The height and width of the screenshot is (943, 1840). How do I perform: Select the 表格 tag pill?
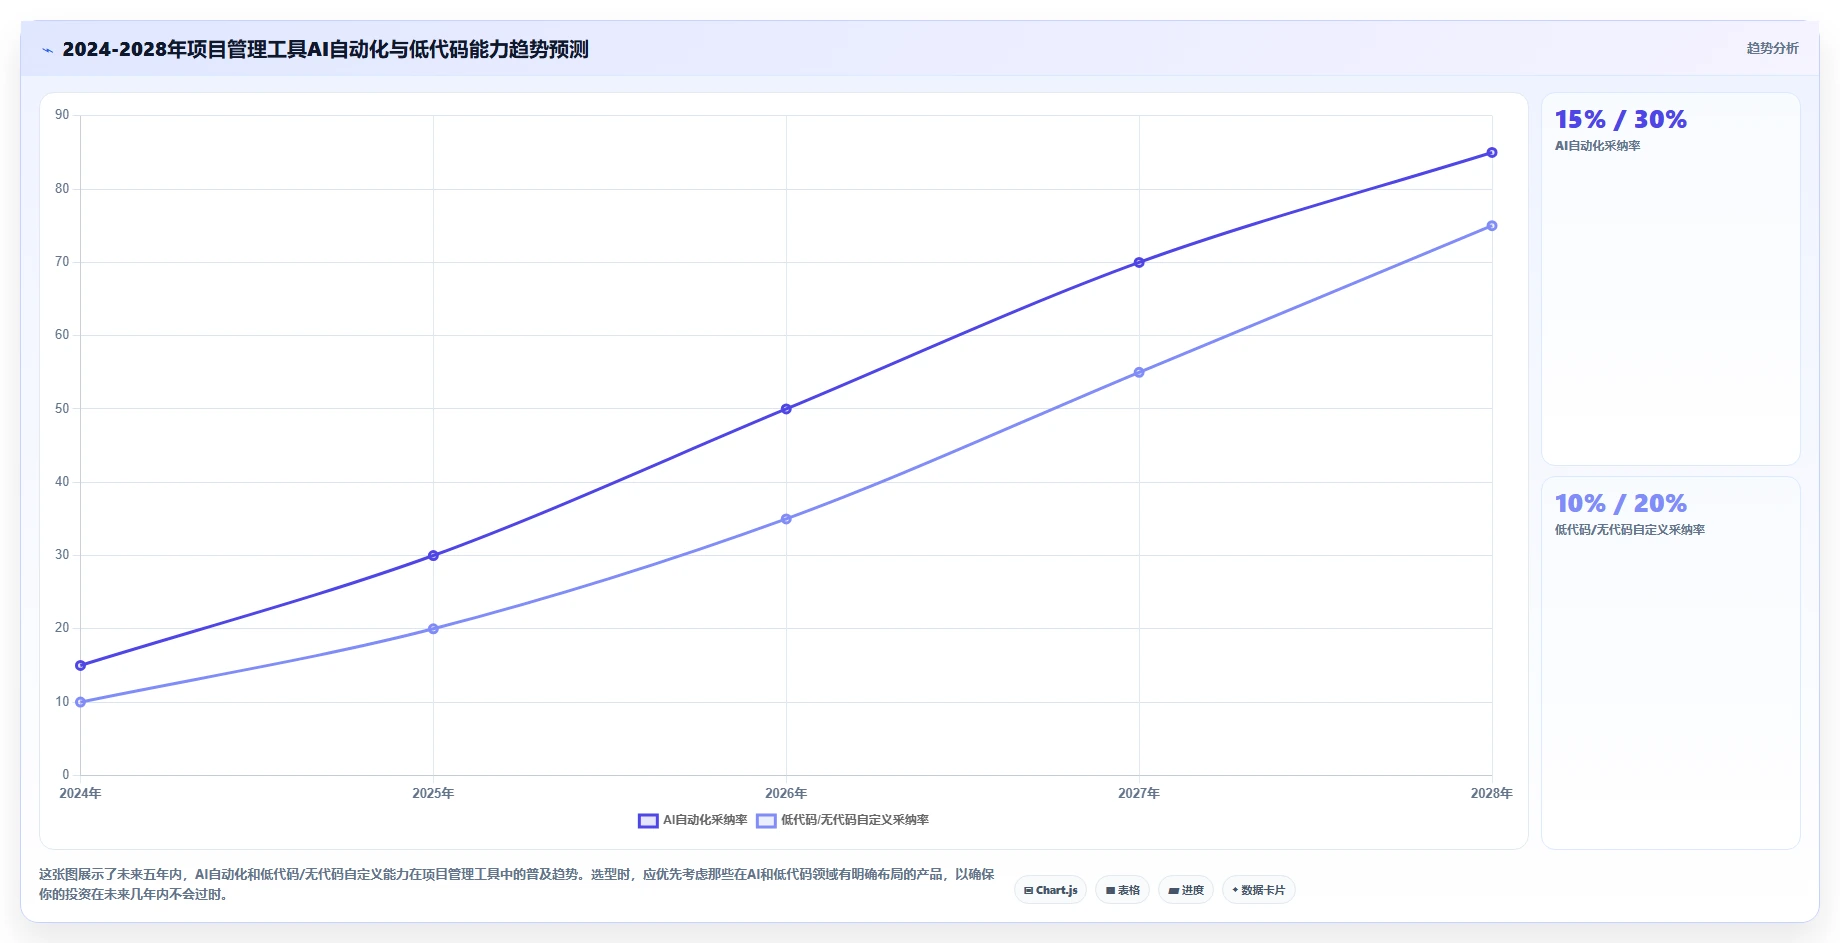(x=1122, y=890)
